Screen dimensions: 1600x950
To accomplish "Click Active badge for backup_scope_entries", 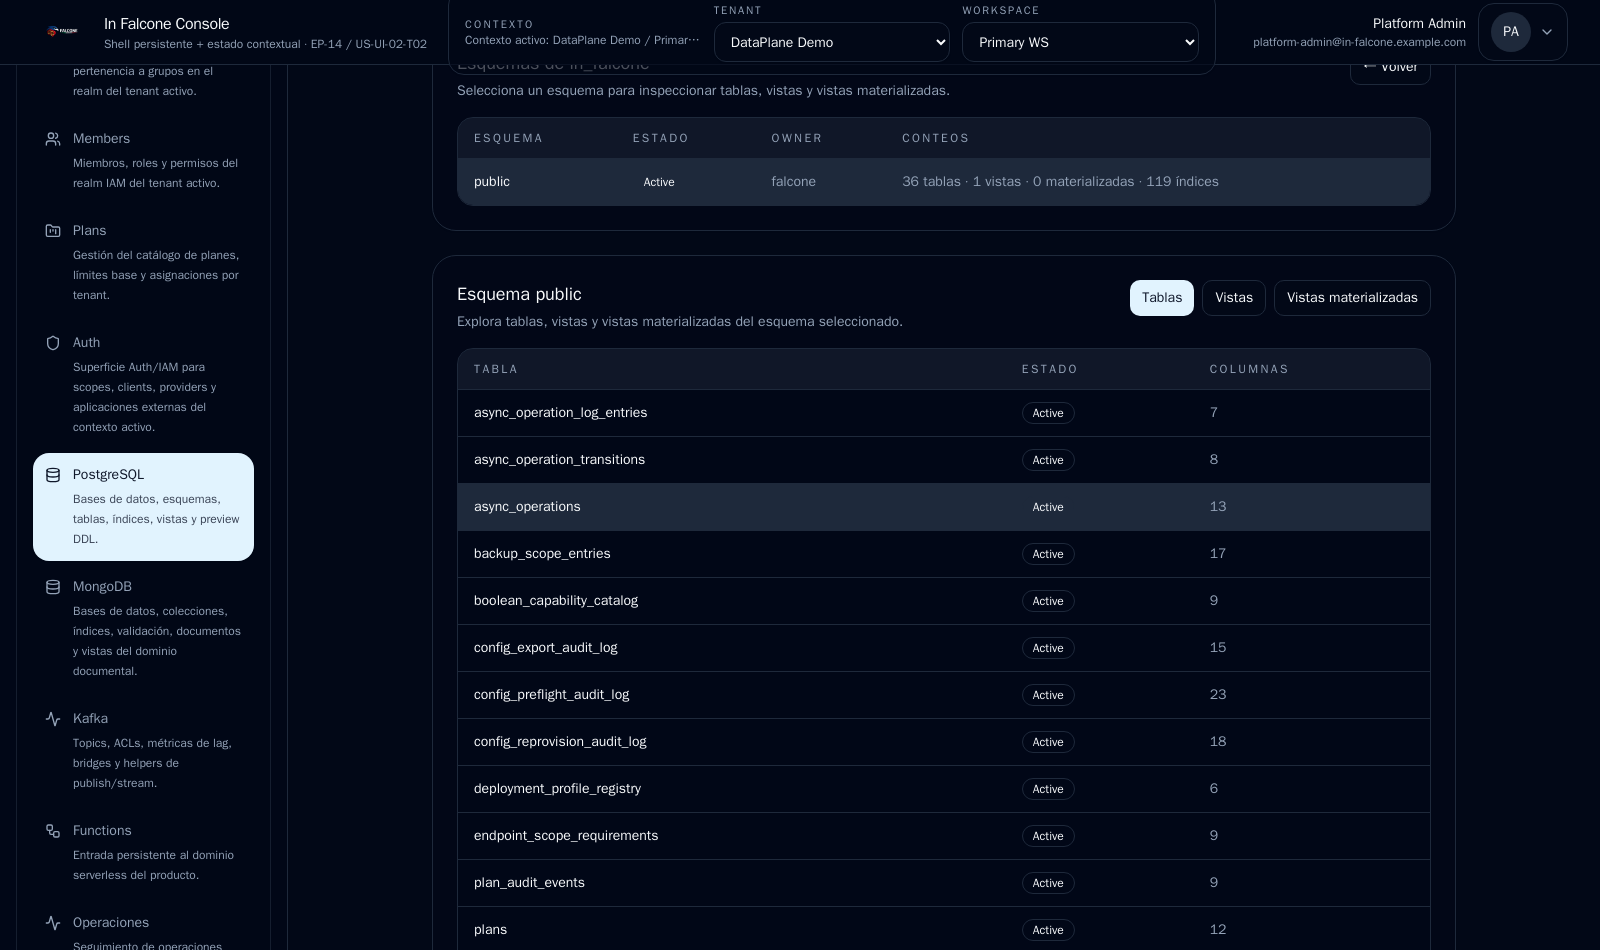I will click(1048, 554).
